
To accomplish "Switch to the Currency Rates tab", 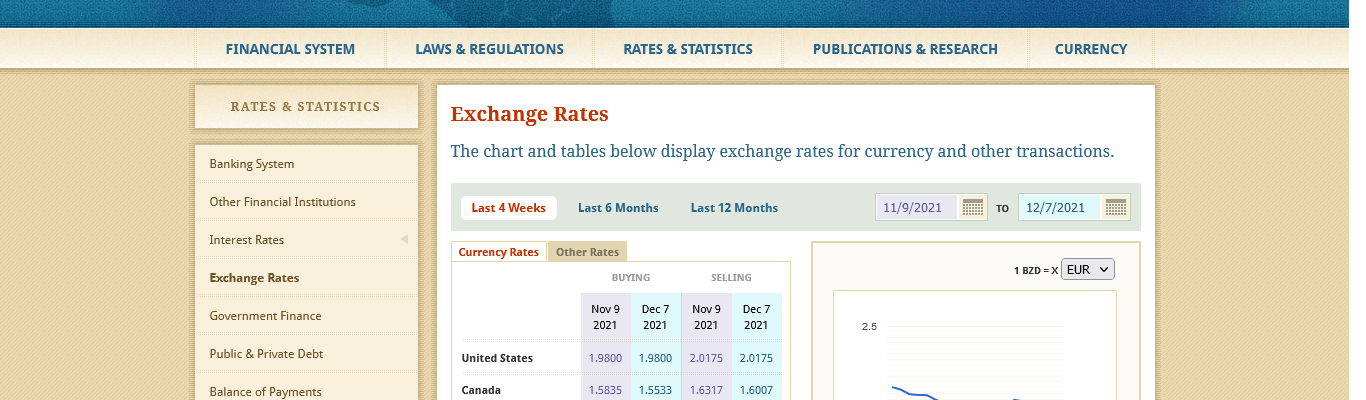I will [x=498, y=252].
